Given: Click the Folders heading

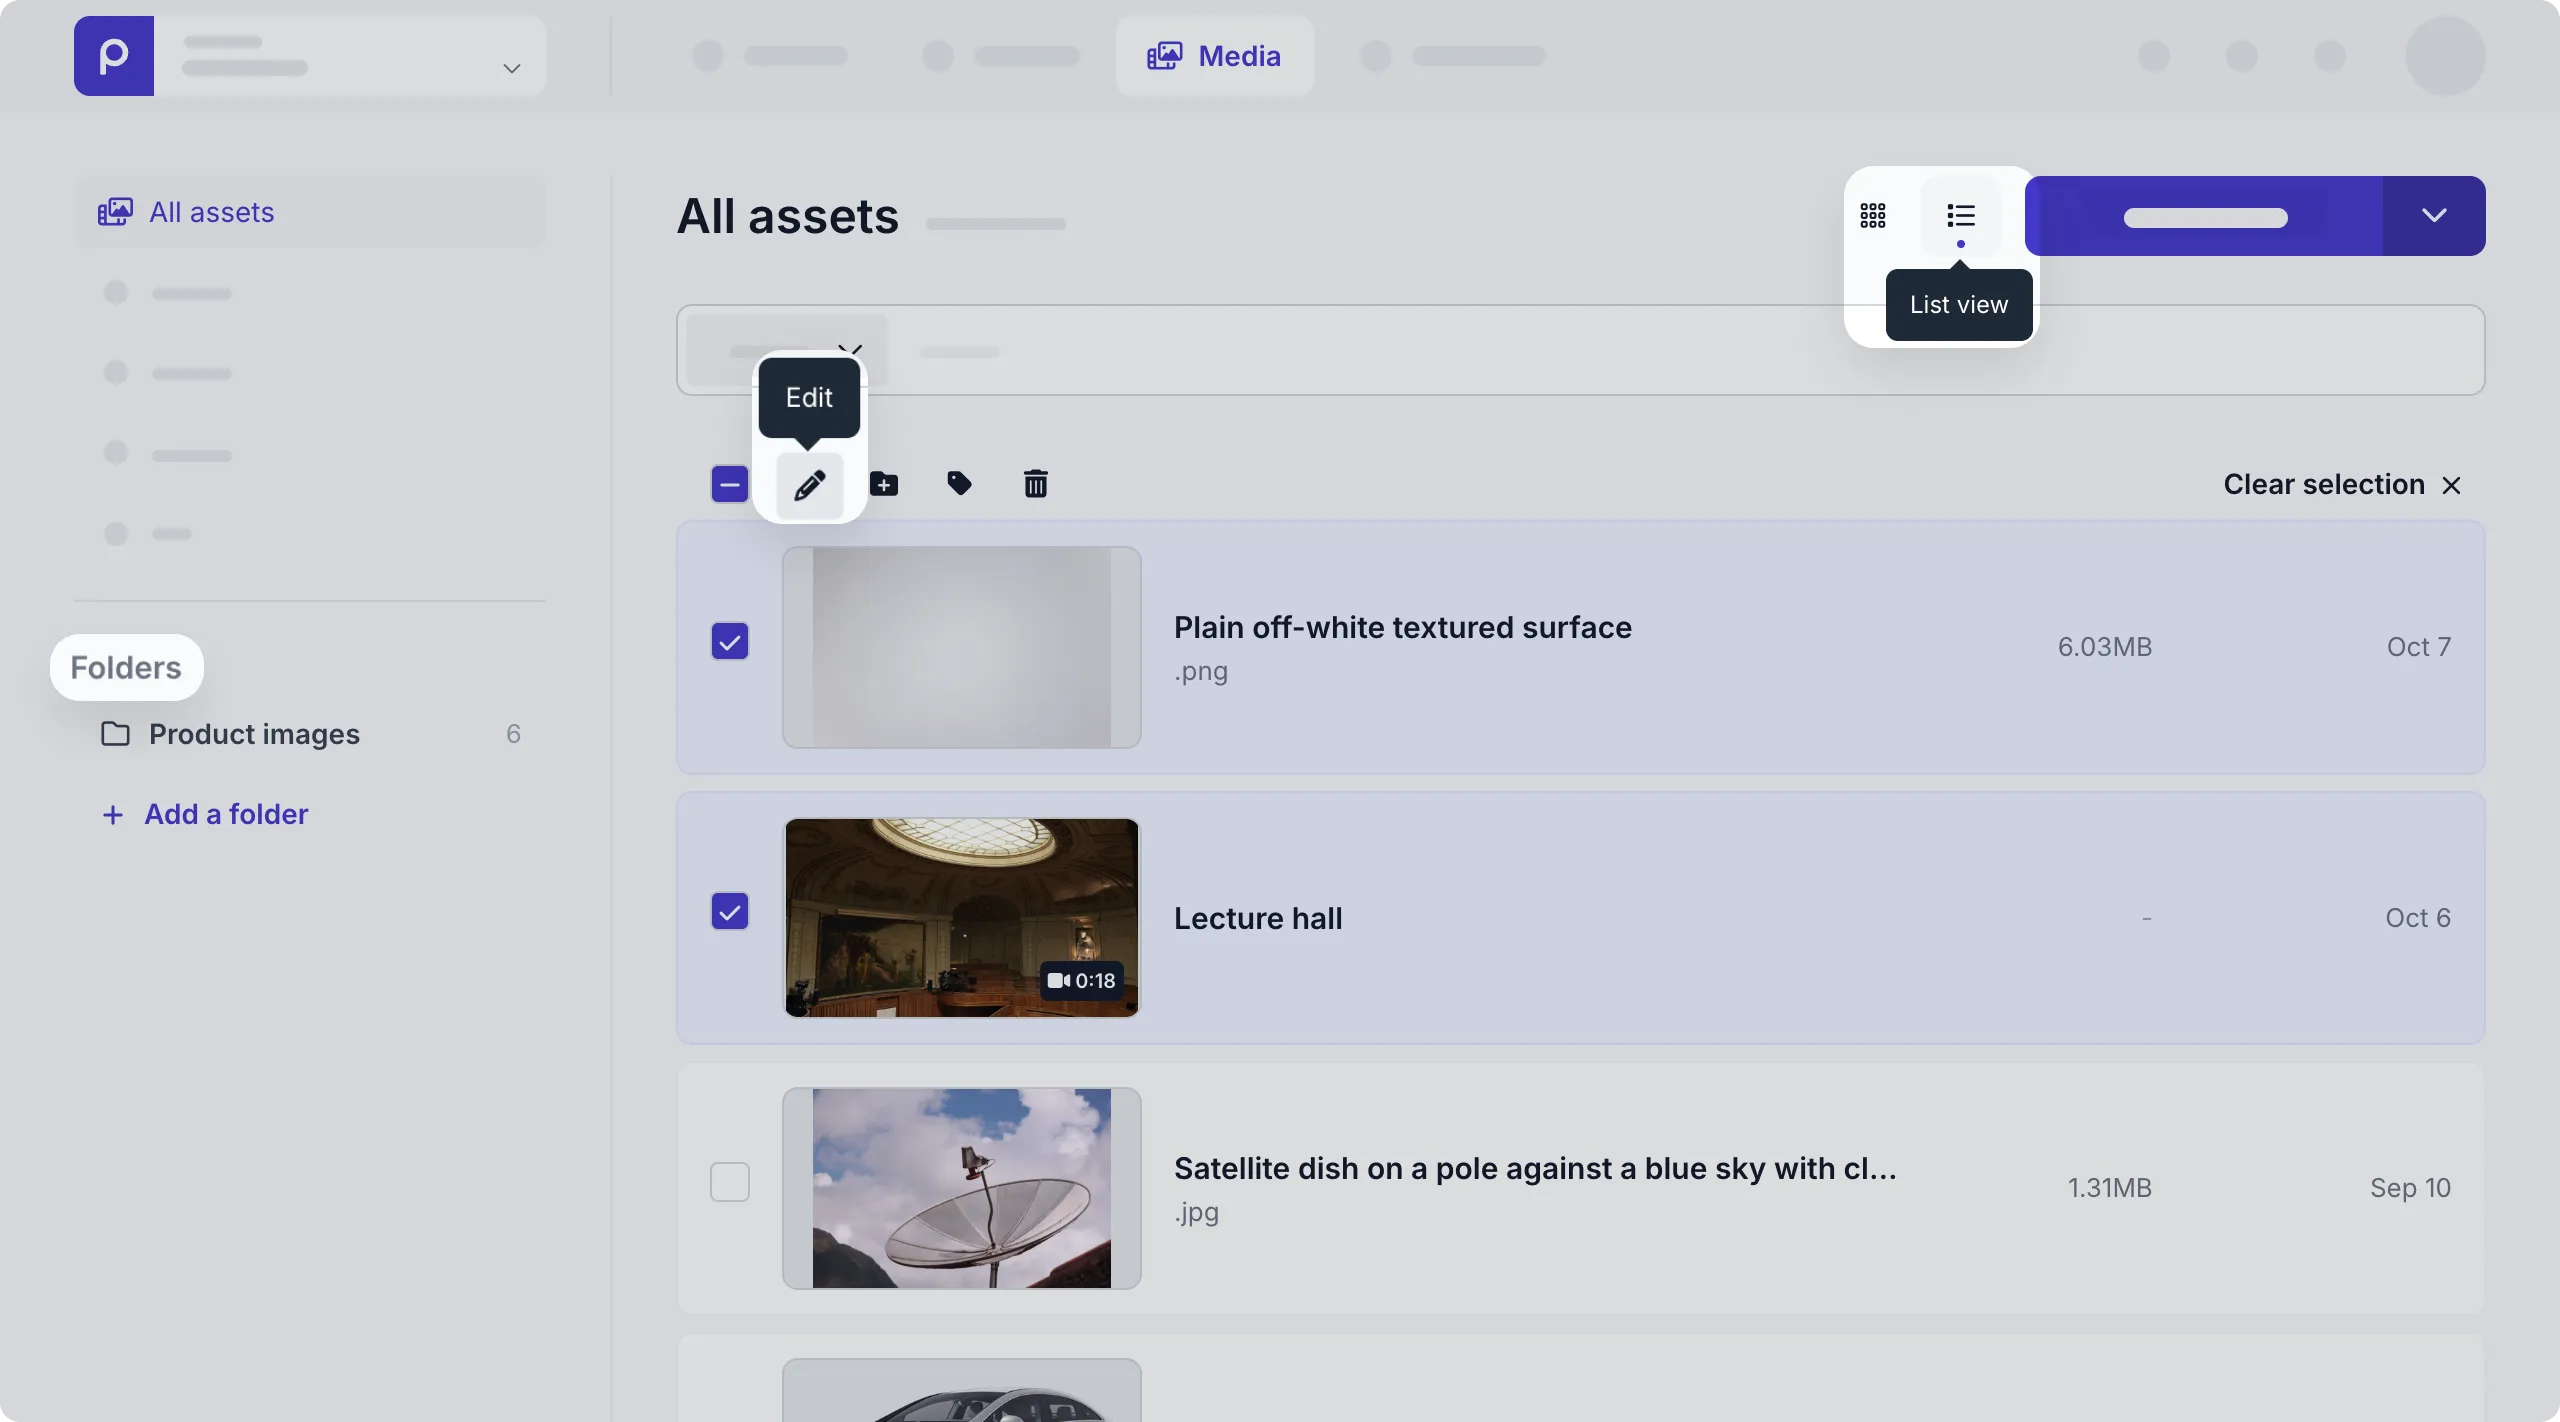Looking at the screenshot, I should [x=126, y=667].
